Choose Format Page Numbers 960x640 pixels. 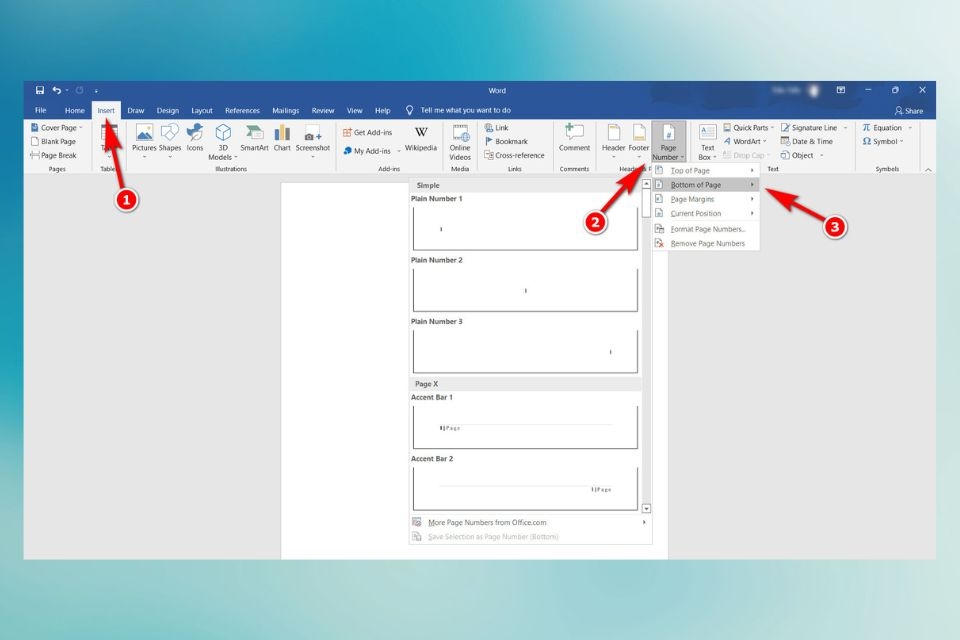click(705, 229)
